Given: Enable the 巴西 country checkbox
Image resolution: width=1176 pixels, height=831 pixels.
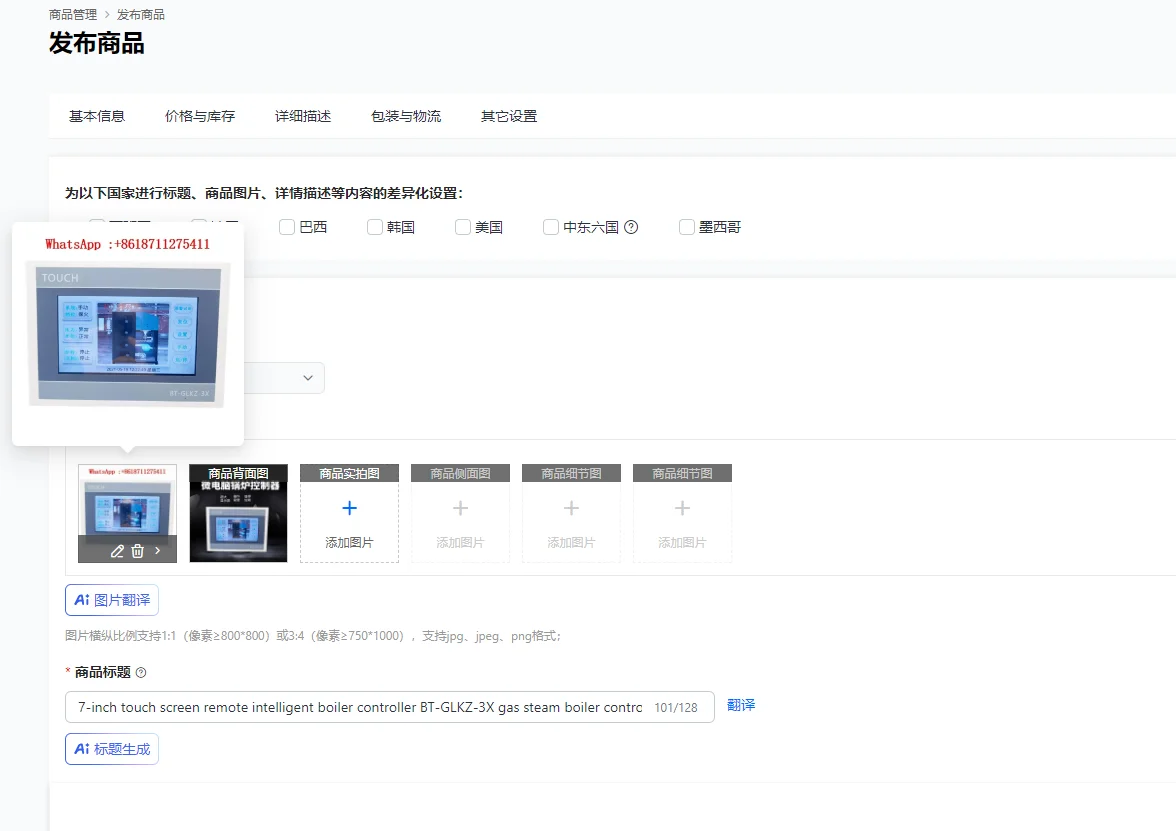Looking at the screenshot, I should (x=287, y=227).
